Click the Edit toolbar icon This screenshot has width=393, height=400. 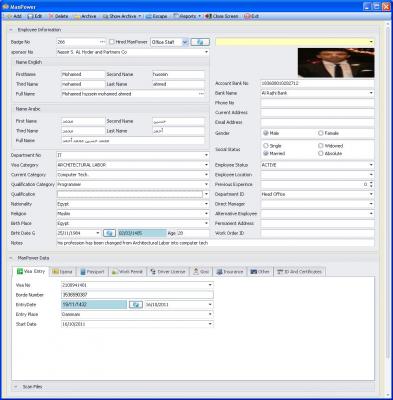30,16
